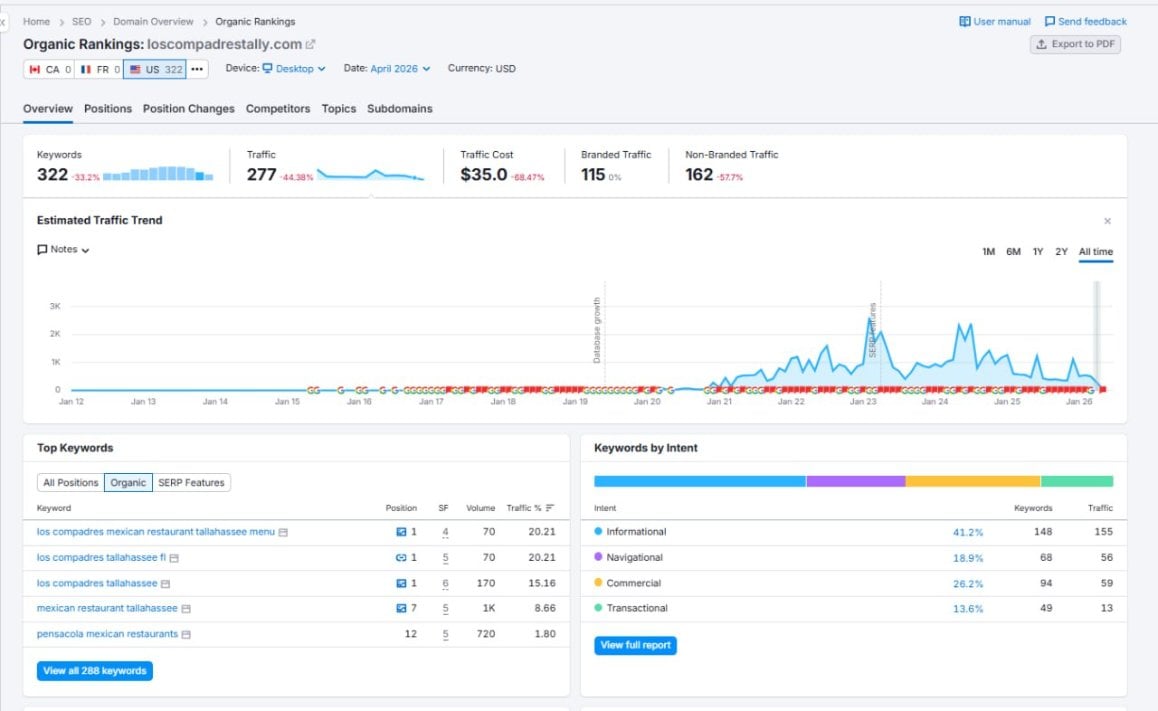Open the Topics tab
1158x711 pixels.
tap(339, 109)
